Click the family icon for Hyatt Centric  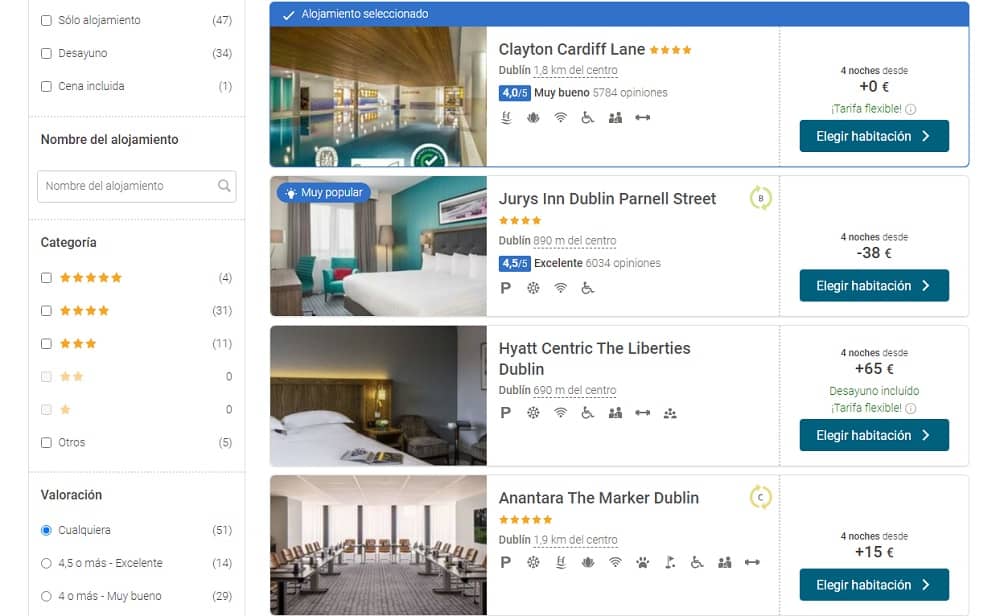[x=615, y=413]
